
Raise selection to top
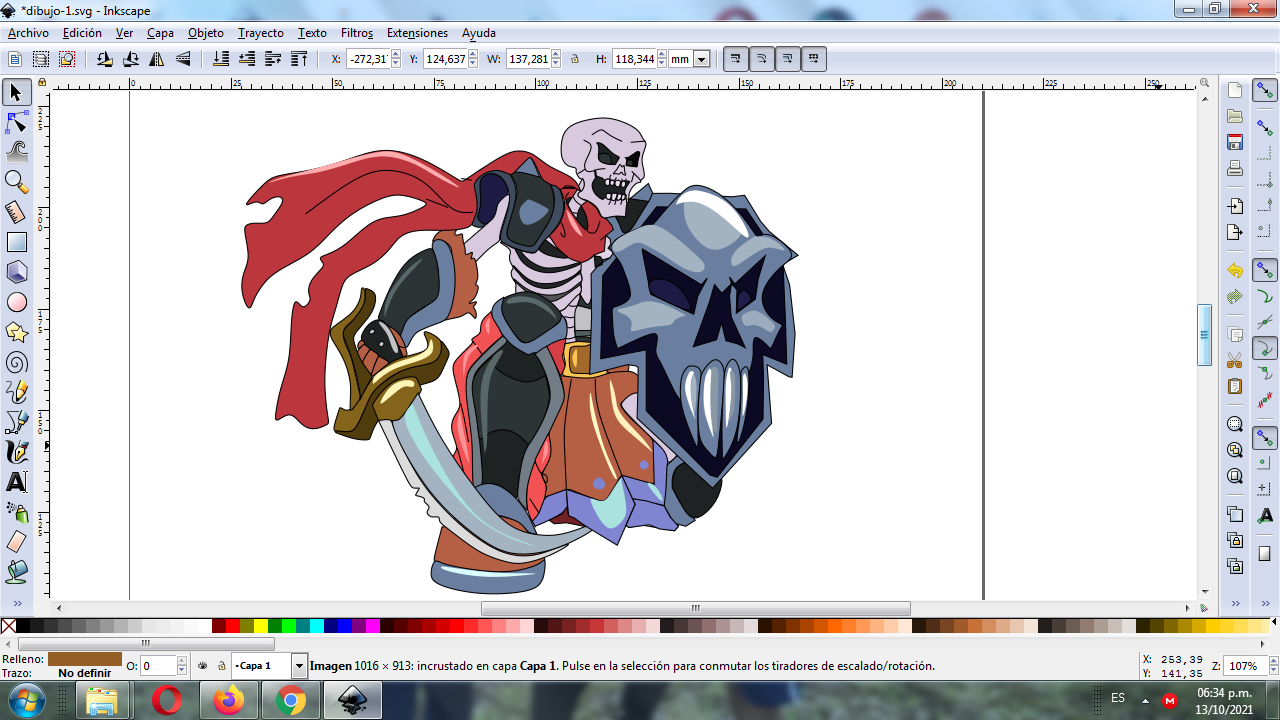pyautogui.click(x=299, y=59)
